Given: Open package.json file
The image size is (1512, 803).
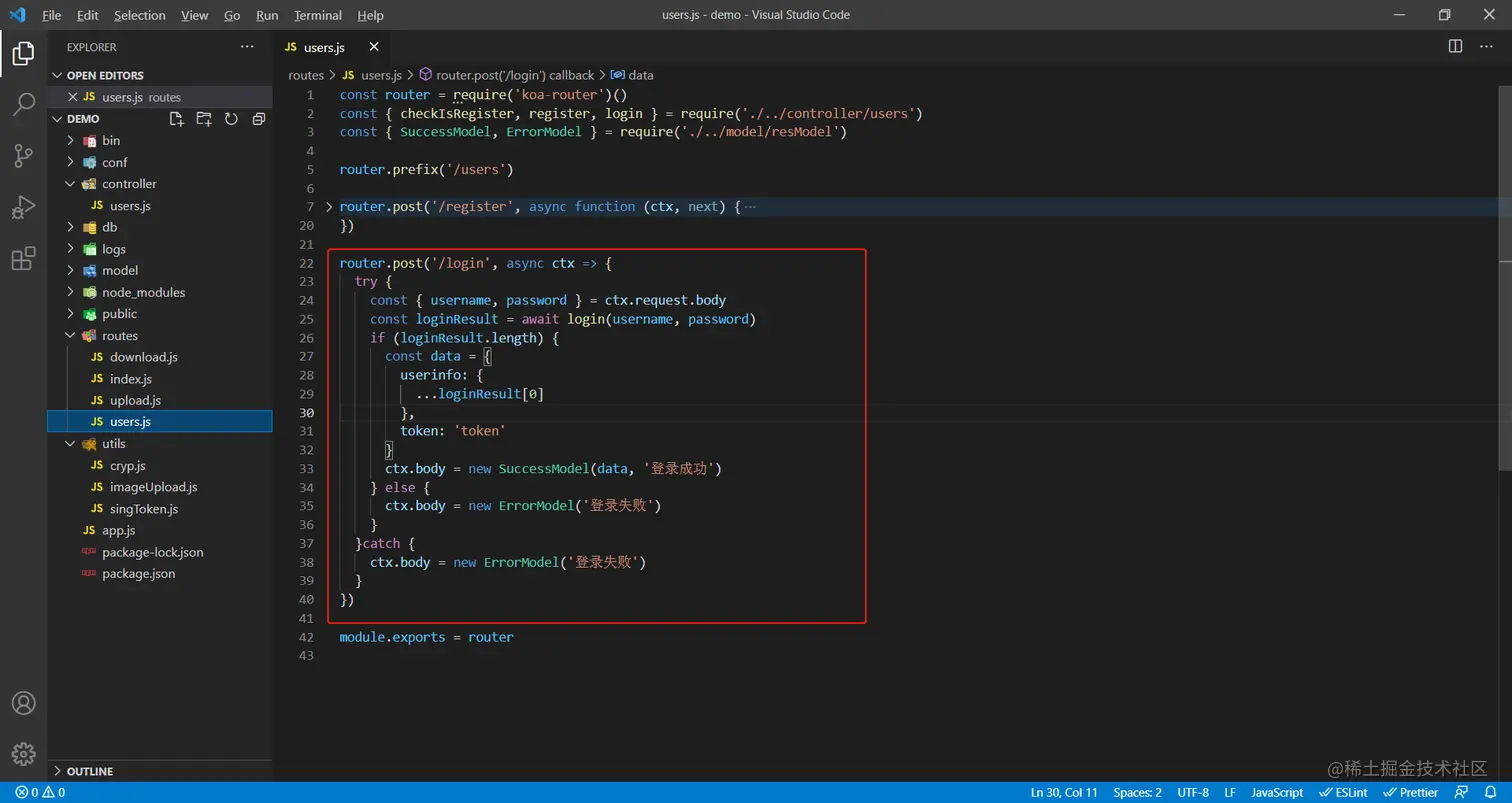Looking at the screenshot, I should 138,574.
